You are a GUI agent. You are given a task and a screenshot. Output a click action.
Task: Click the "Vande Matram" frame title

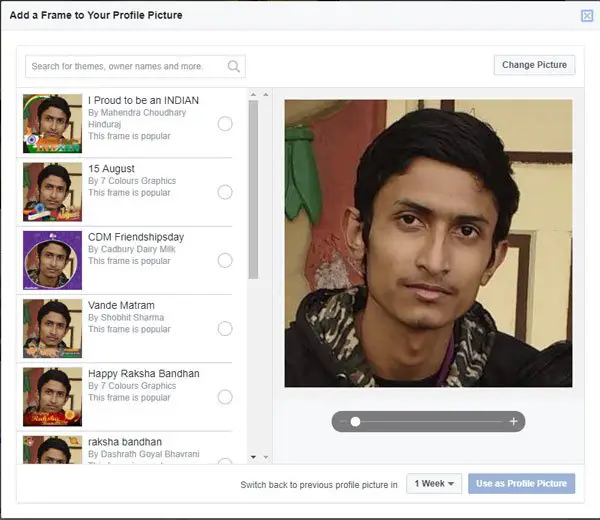(121, 305)
